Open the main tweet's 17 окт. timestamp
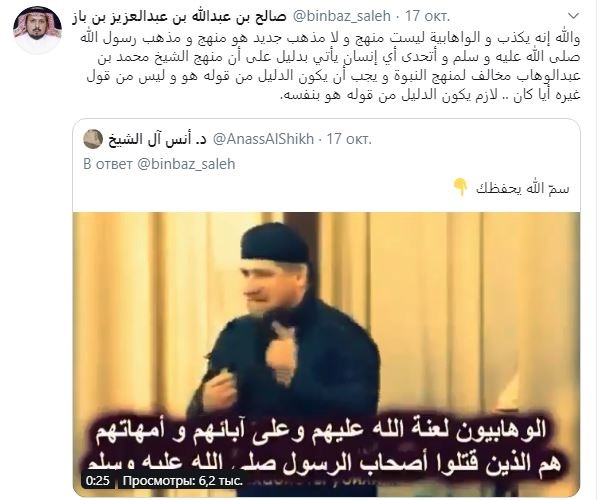The width and height of the screenshot is (598, 500). 427,16
